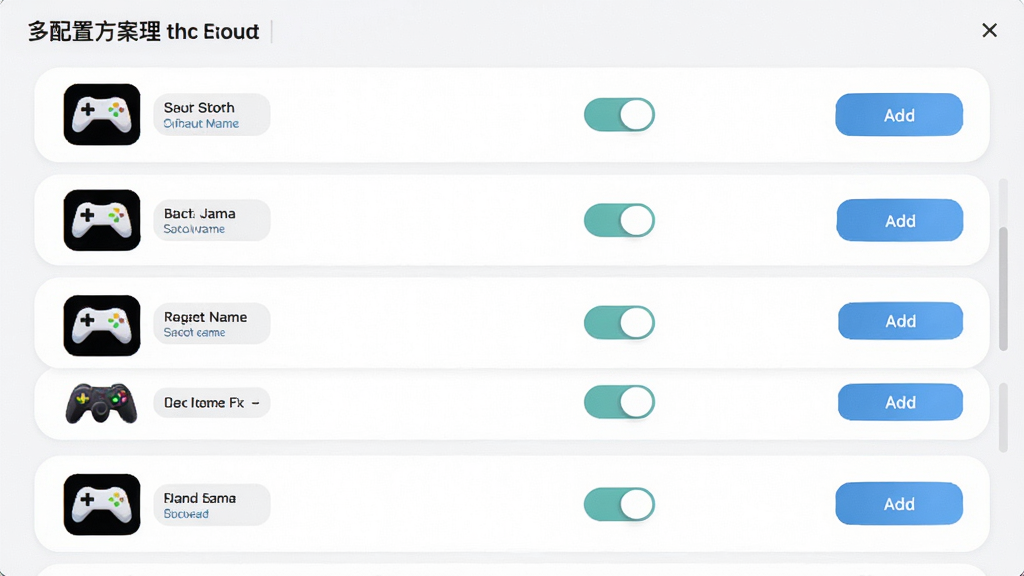1024x576 pixels.
Task: Close the dialog with the X icon
Action: tap(989, 30)
